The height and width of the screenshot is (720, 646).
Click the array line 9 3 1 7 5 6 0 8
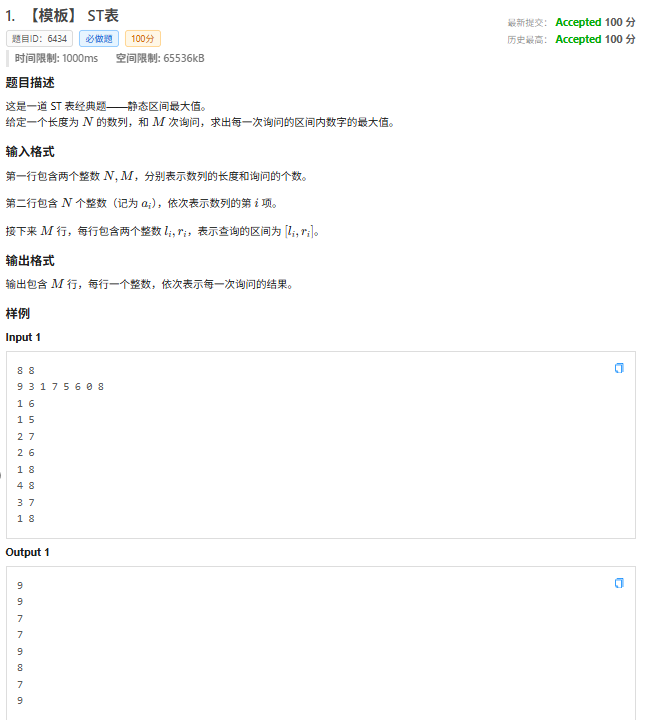point(60,386)
